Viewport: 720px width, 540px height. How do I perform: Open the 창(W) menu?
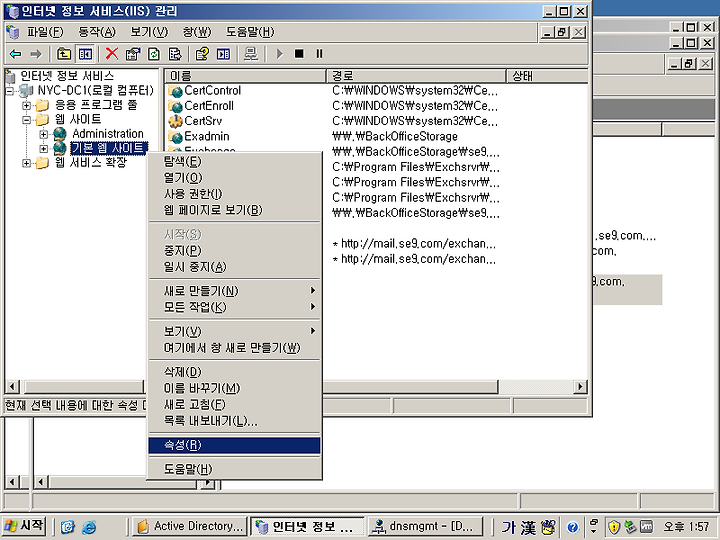197,32
